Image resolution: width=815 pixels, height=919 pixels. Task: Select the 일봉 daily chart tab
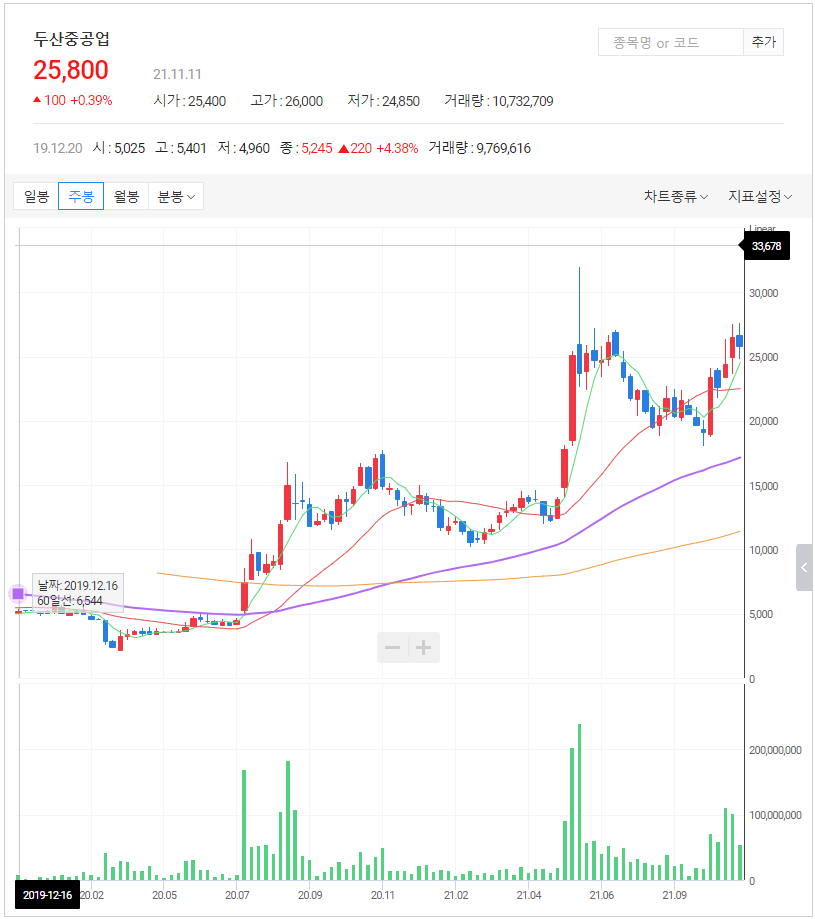point(36,196)
